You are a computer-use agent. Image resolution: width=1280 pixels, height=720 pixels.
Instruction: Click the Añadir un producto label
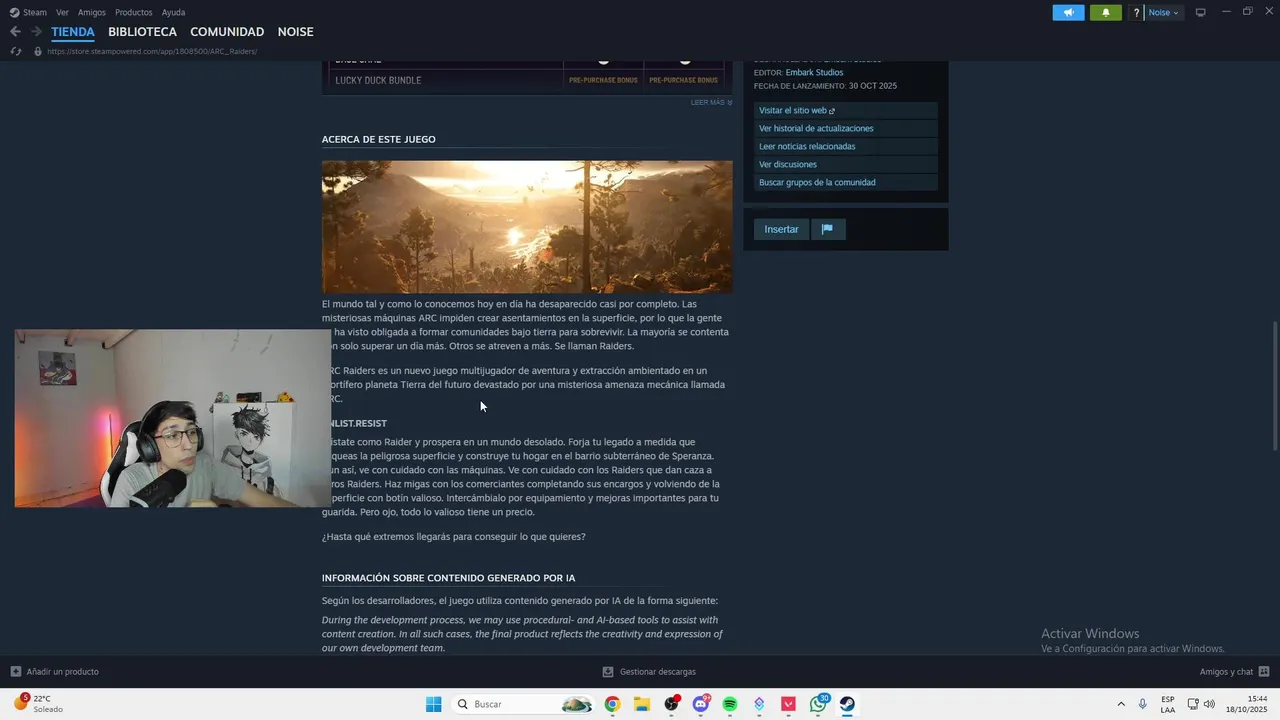tap(63, 672)
